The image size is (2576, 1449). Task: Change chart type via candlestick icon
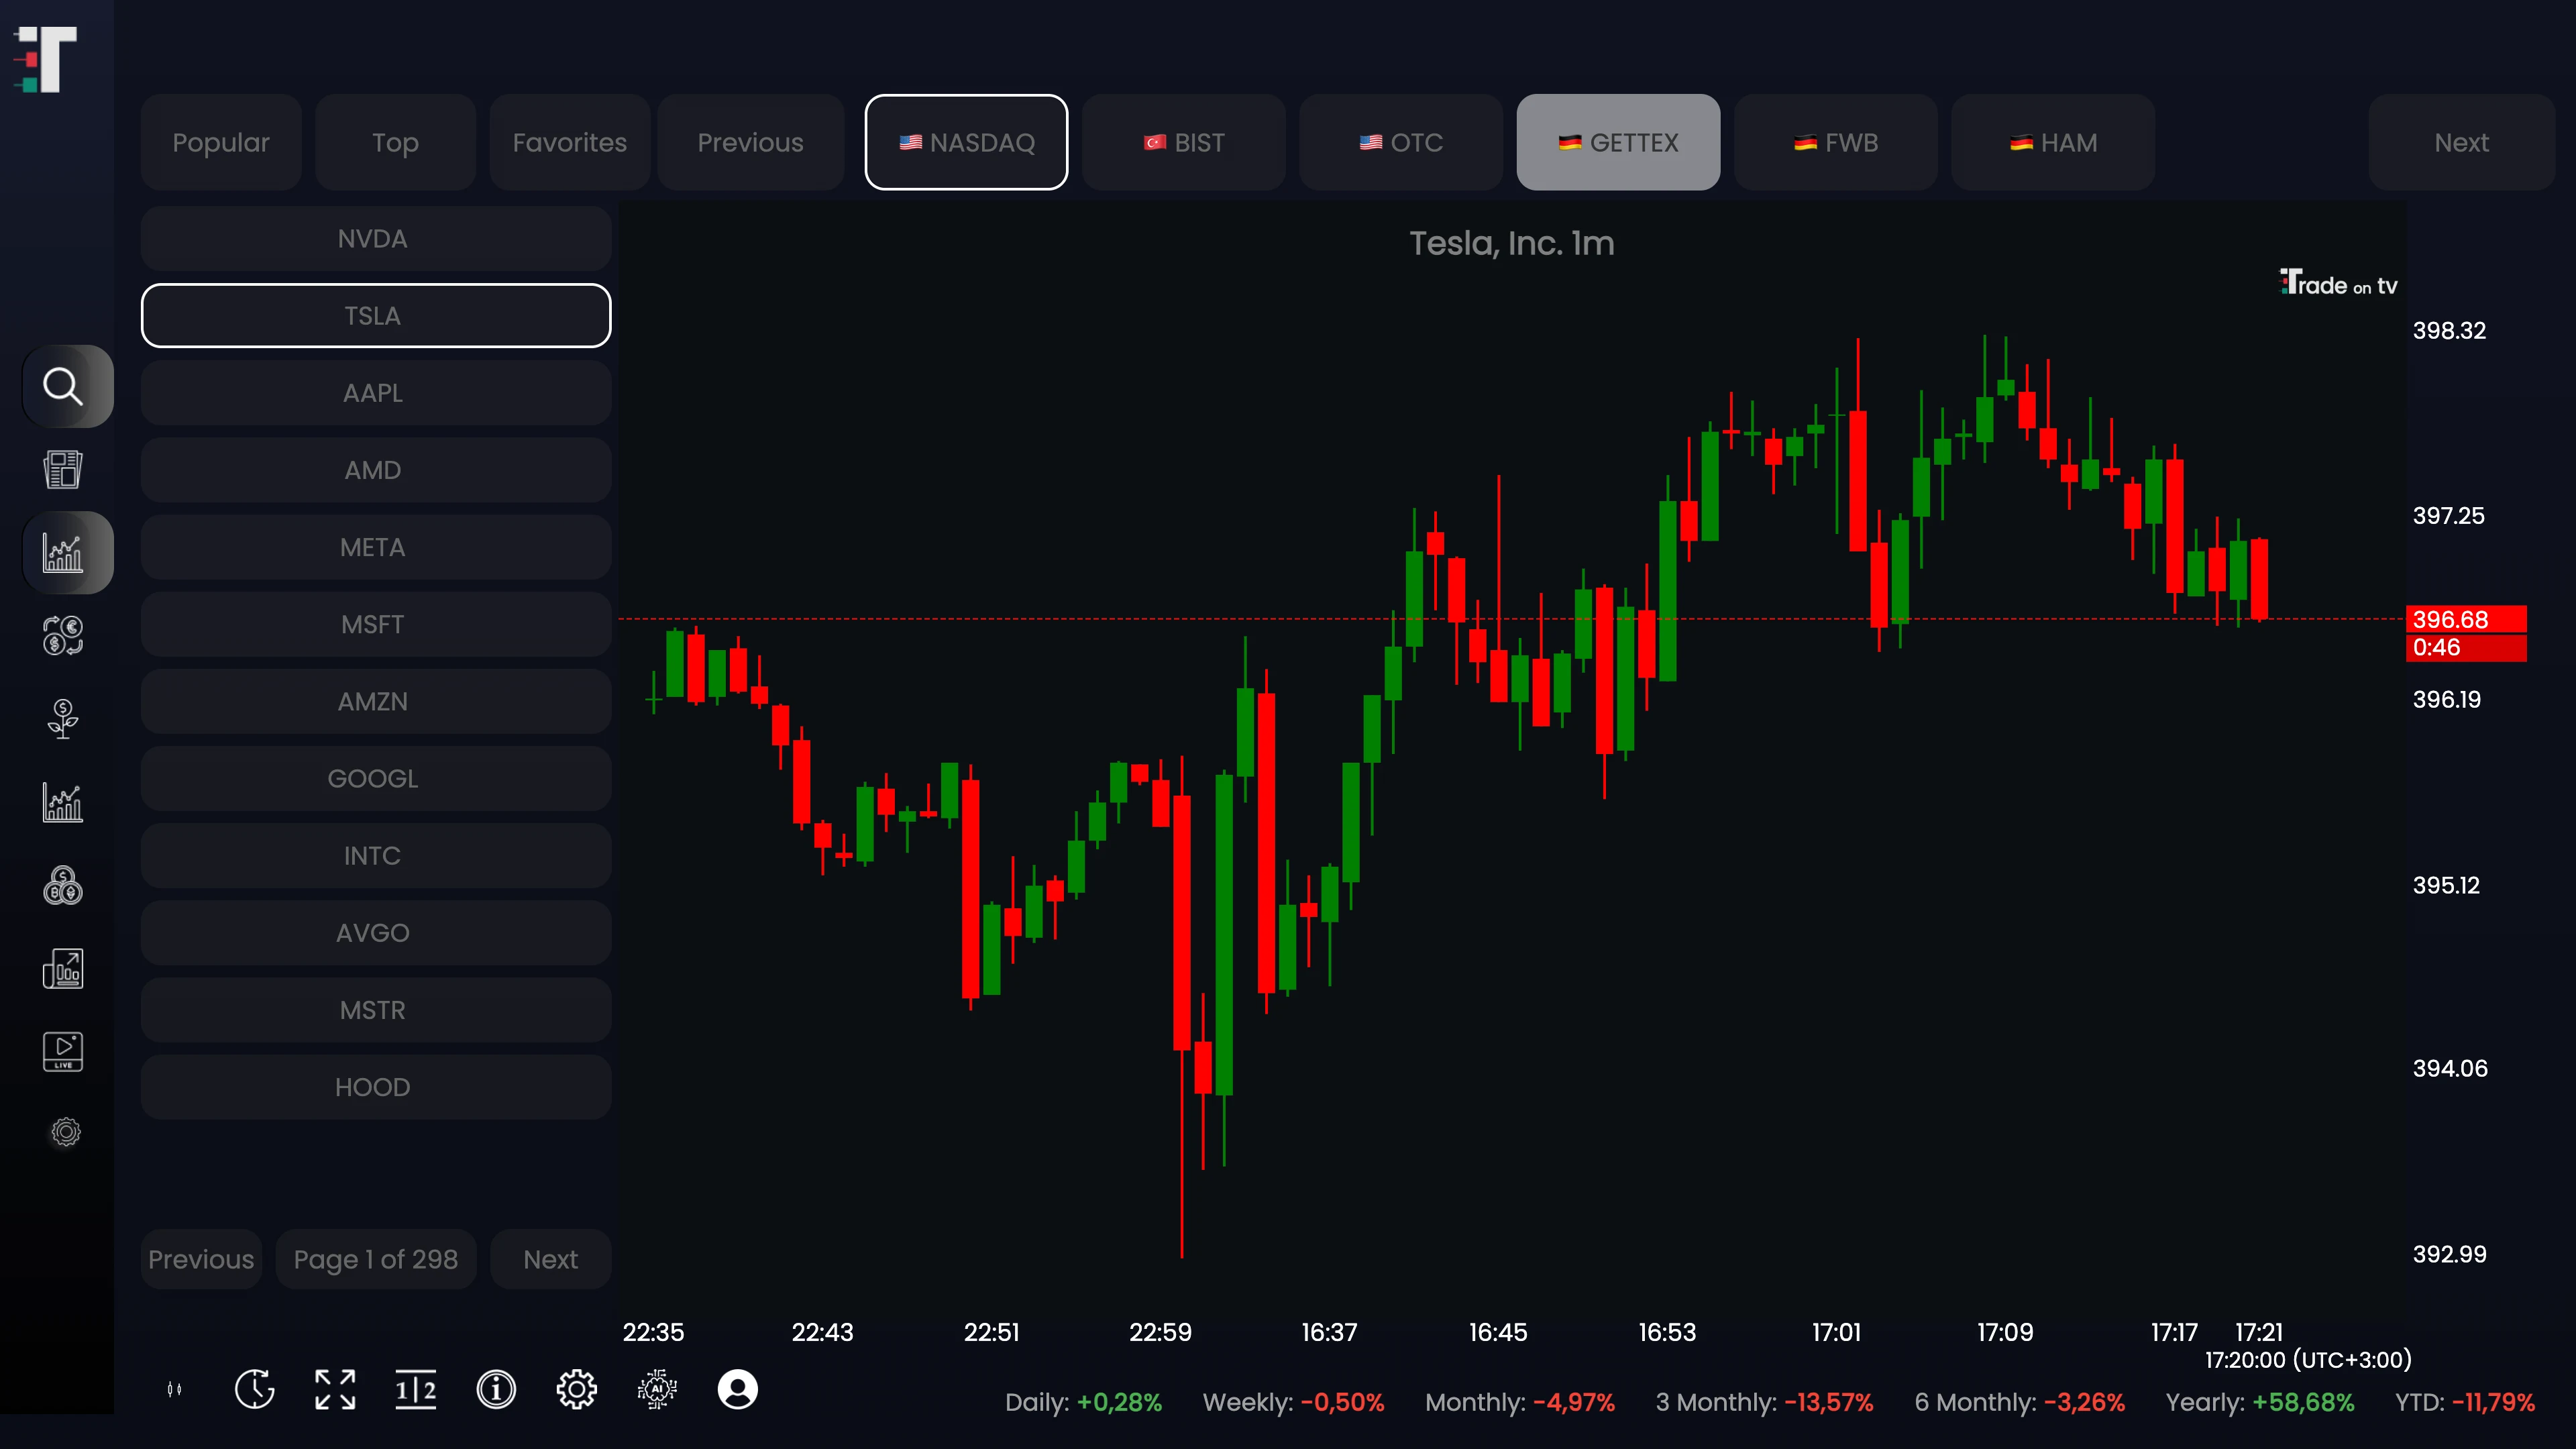tap(174, 1389)
